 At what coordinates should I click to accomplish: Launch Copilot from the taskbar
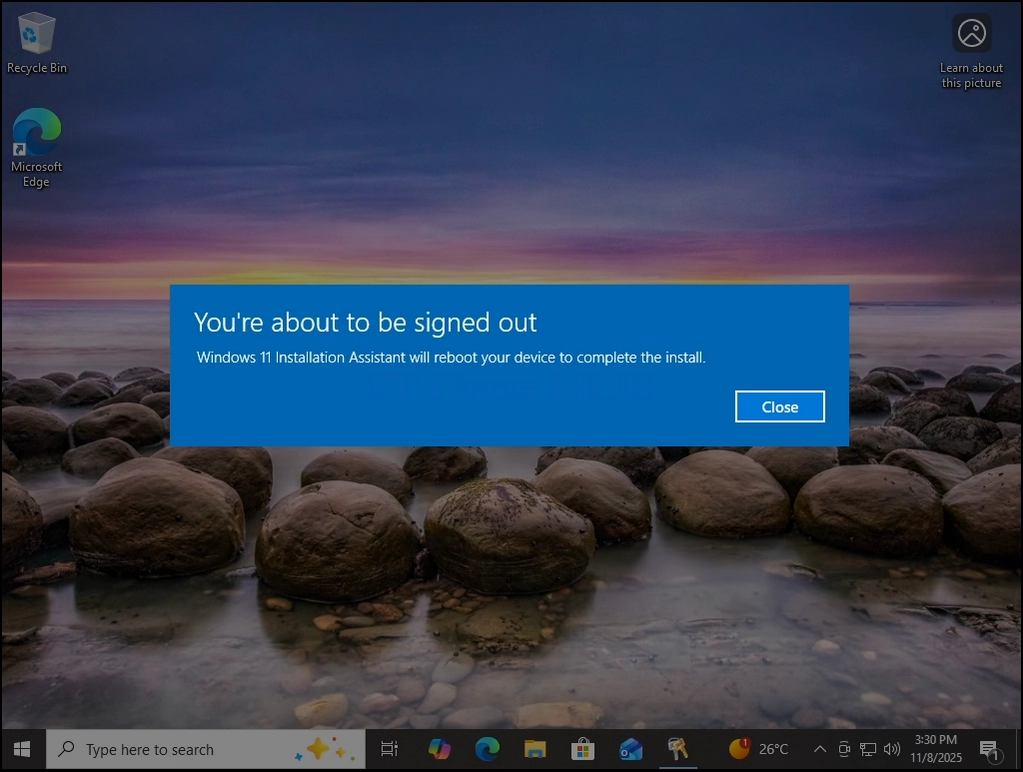point(439,749)
